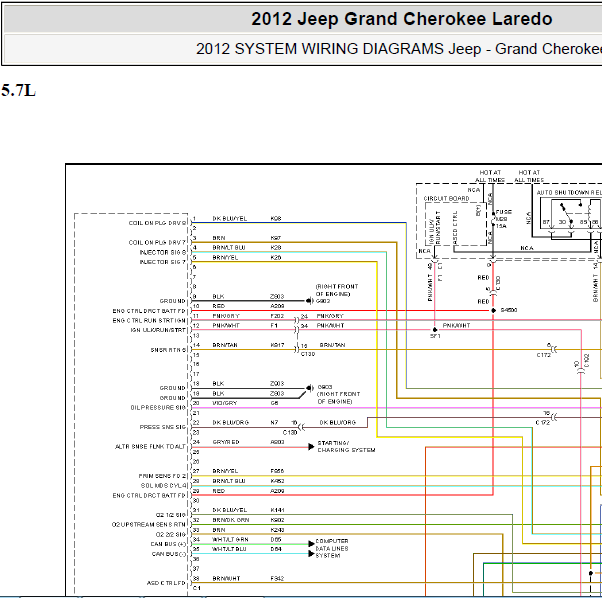Click the 'D64' circuit code
Viewport: 602px width, 598px height.
tap(276, 549)
